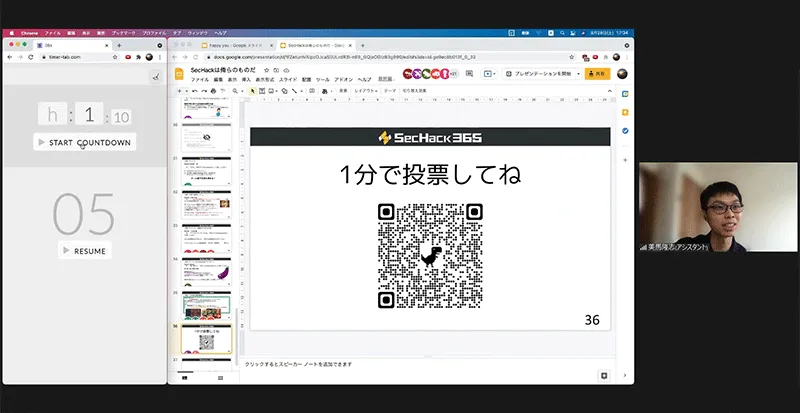Screen dimensions: 800x413
Task: Expand side panel with bottom-right chevron
Action: tap(625, 376)
